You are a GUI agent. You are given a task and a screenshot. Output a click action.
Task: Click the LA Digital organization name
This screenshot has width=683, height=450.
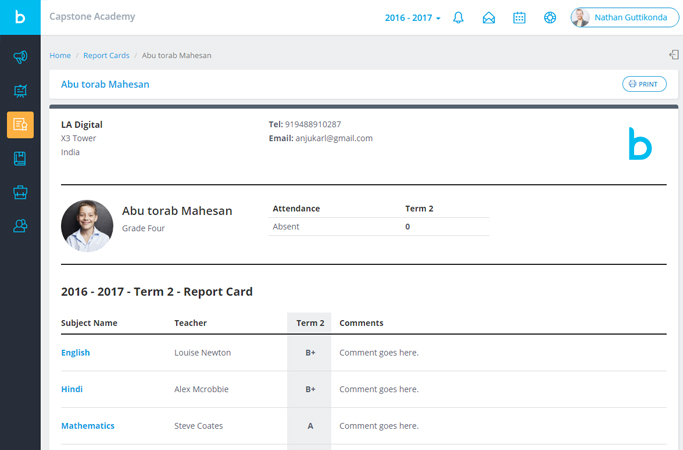(82, 125)
